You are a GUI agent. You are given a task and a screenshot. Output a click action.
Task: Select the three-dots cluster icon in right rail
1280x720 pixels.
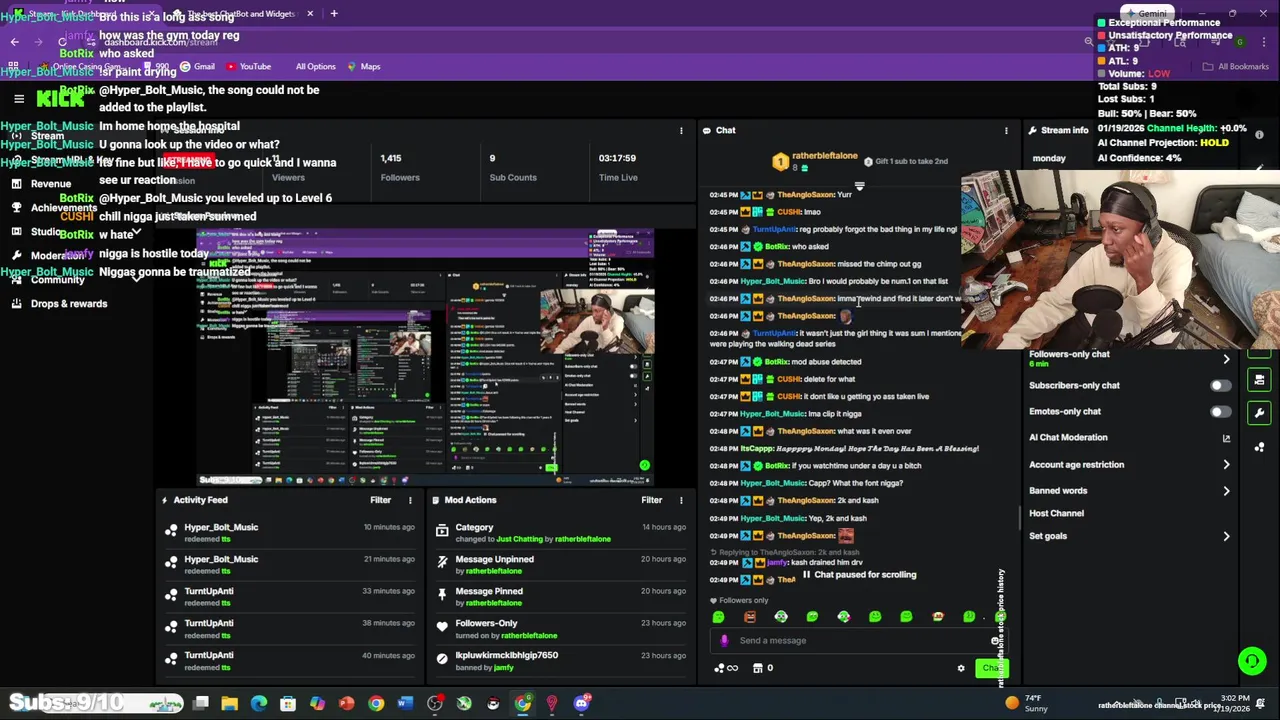click(1259, 447)
